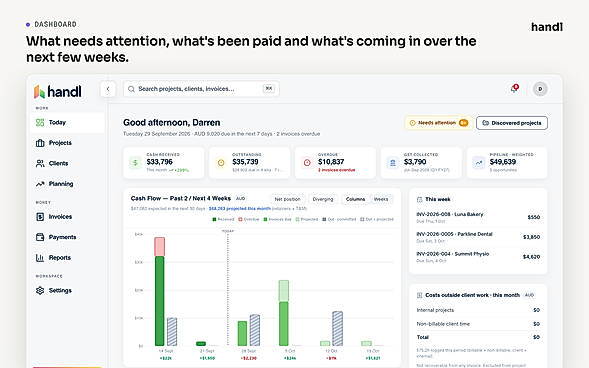This screenshot has width=589, height=368.
Task: Toggle the Overdue legend series
Action: tap(249, 219)
